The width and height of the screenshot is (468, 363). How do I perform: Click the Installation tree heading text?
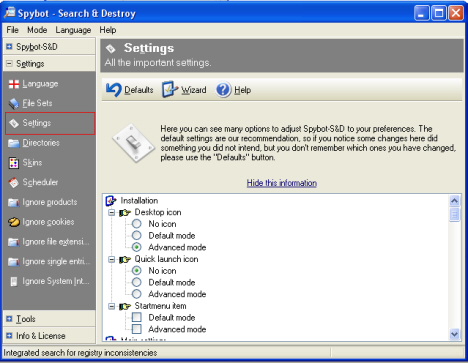[139, 201]
